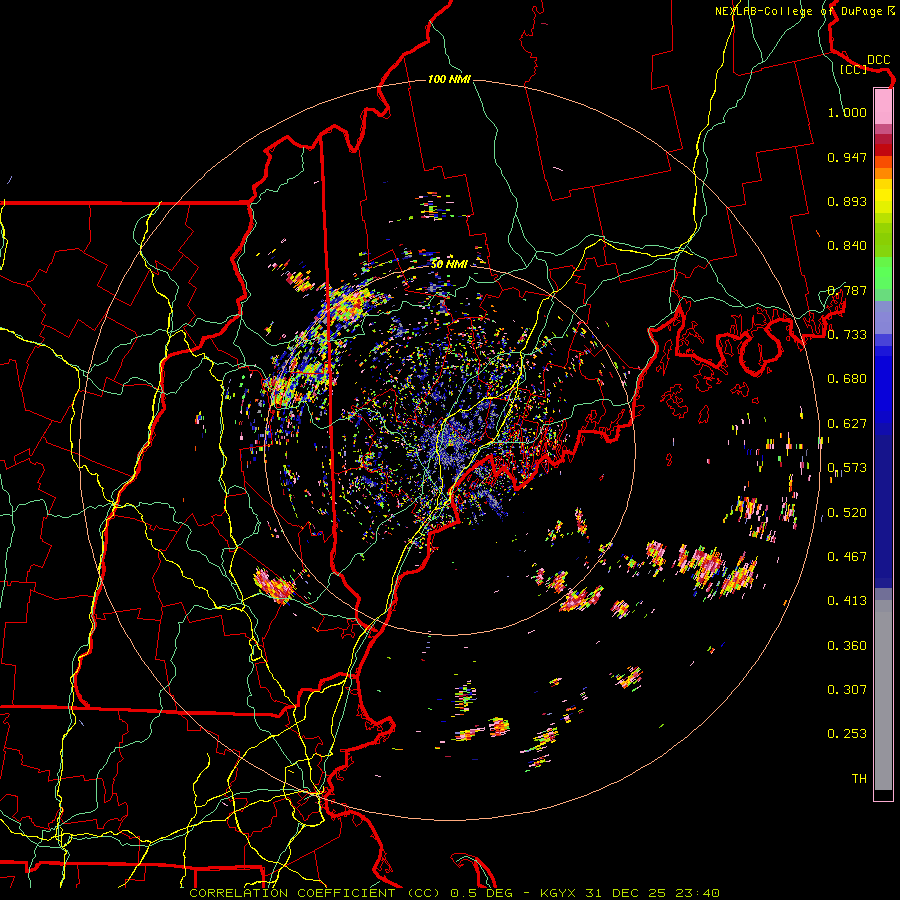This screenshot has width=900, height=900.
Task: Select the red segment of the color bar
Action: click(883, 150)
